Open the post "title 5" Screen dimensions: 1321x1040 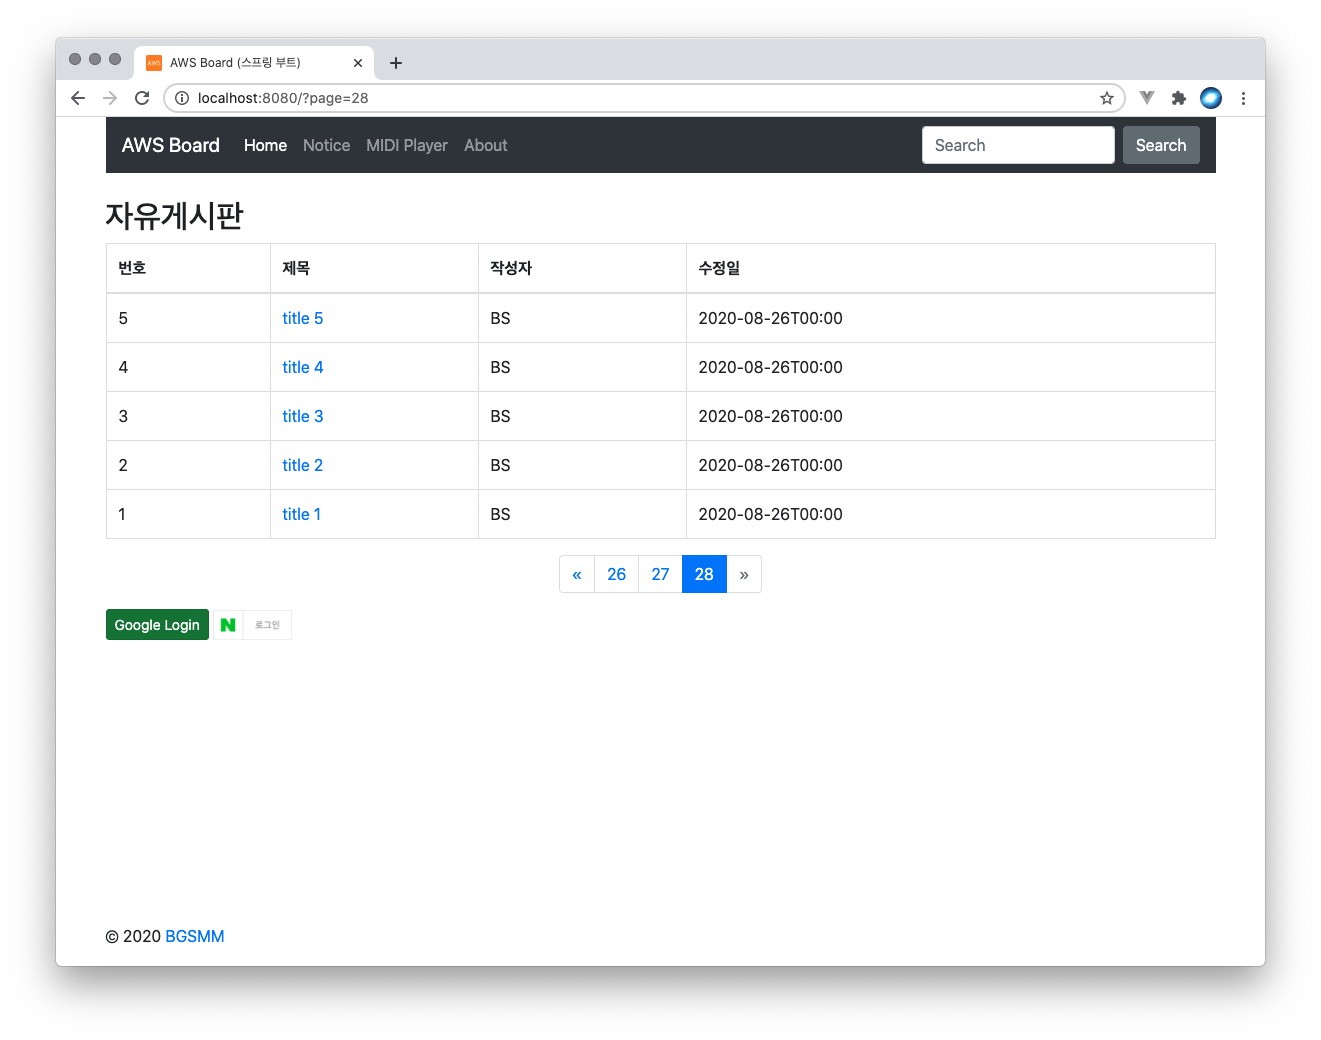[x=302, y=318]
